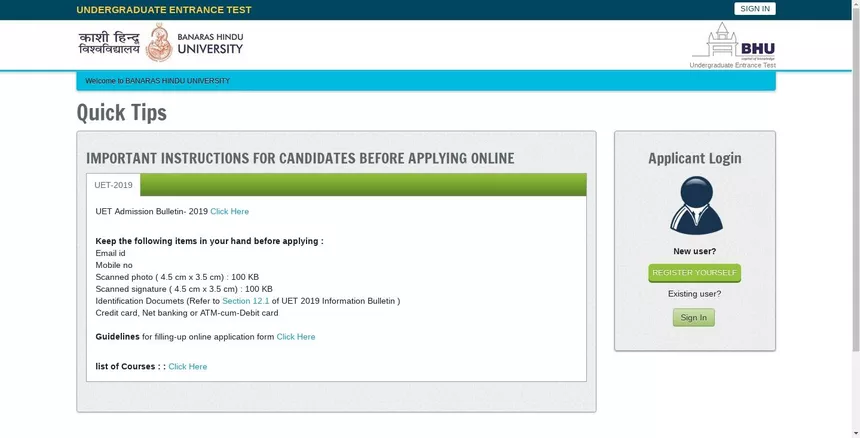The image size is (860, 438).
Task: Click the REGISTER YOURSELF button
Action: pyautogui.click(x=694, y=273)
